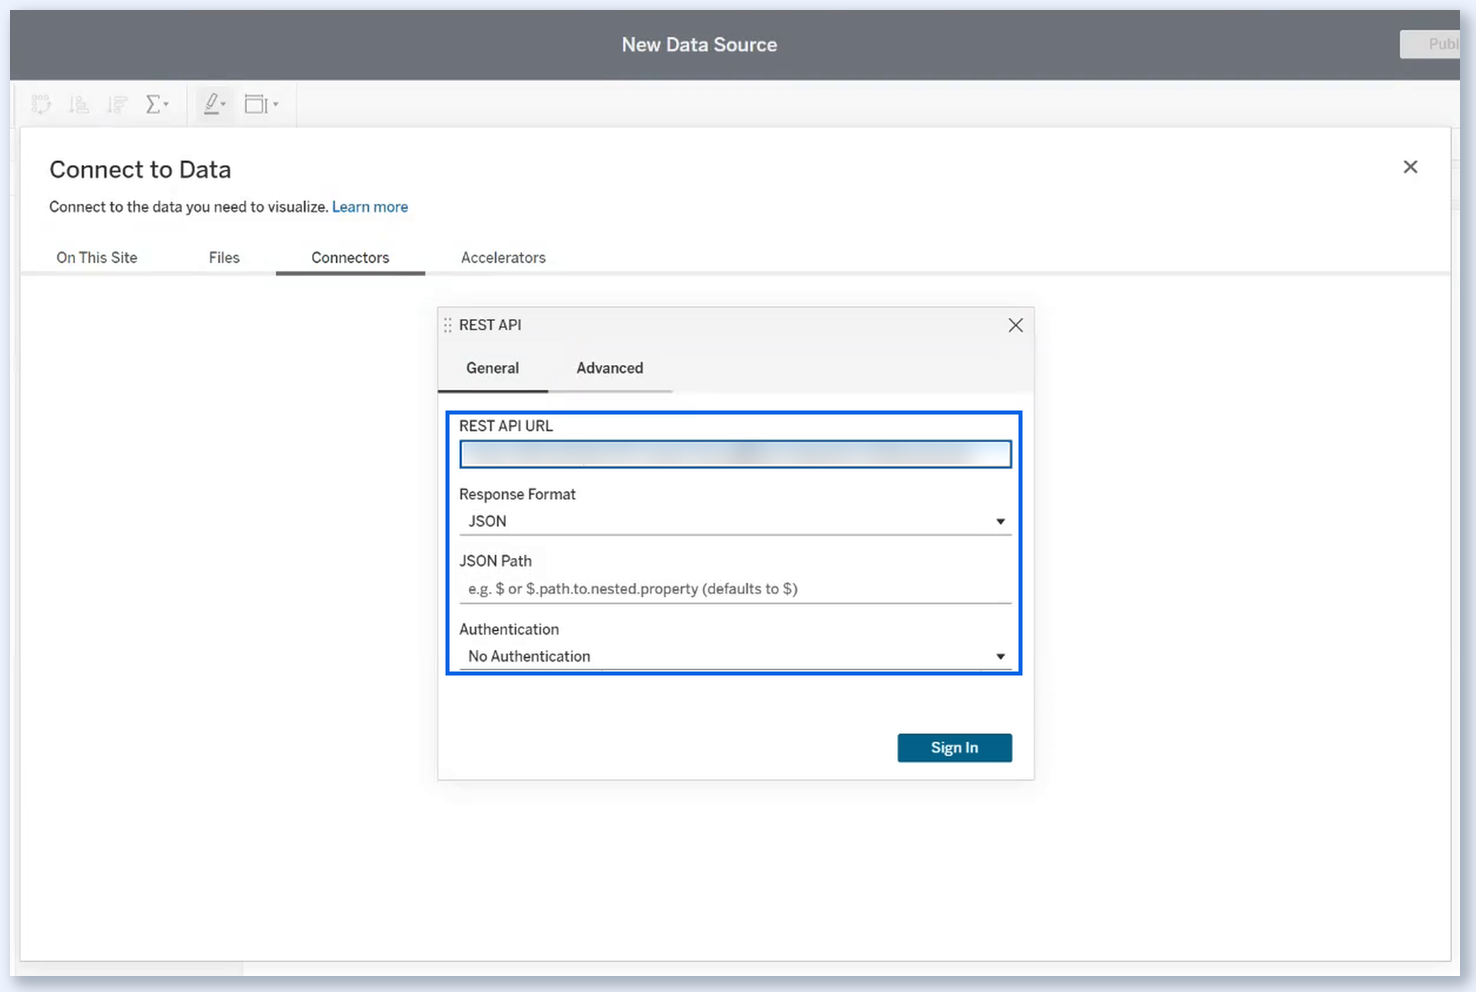Click the Authentication label

coord(509,629)
